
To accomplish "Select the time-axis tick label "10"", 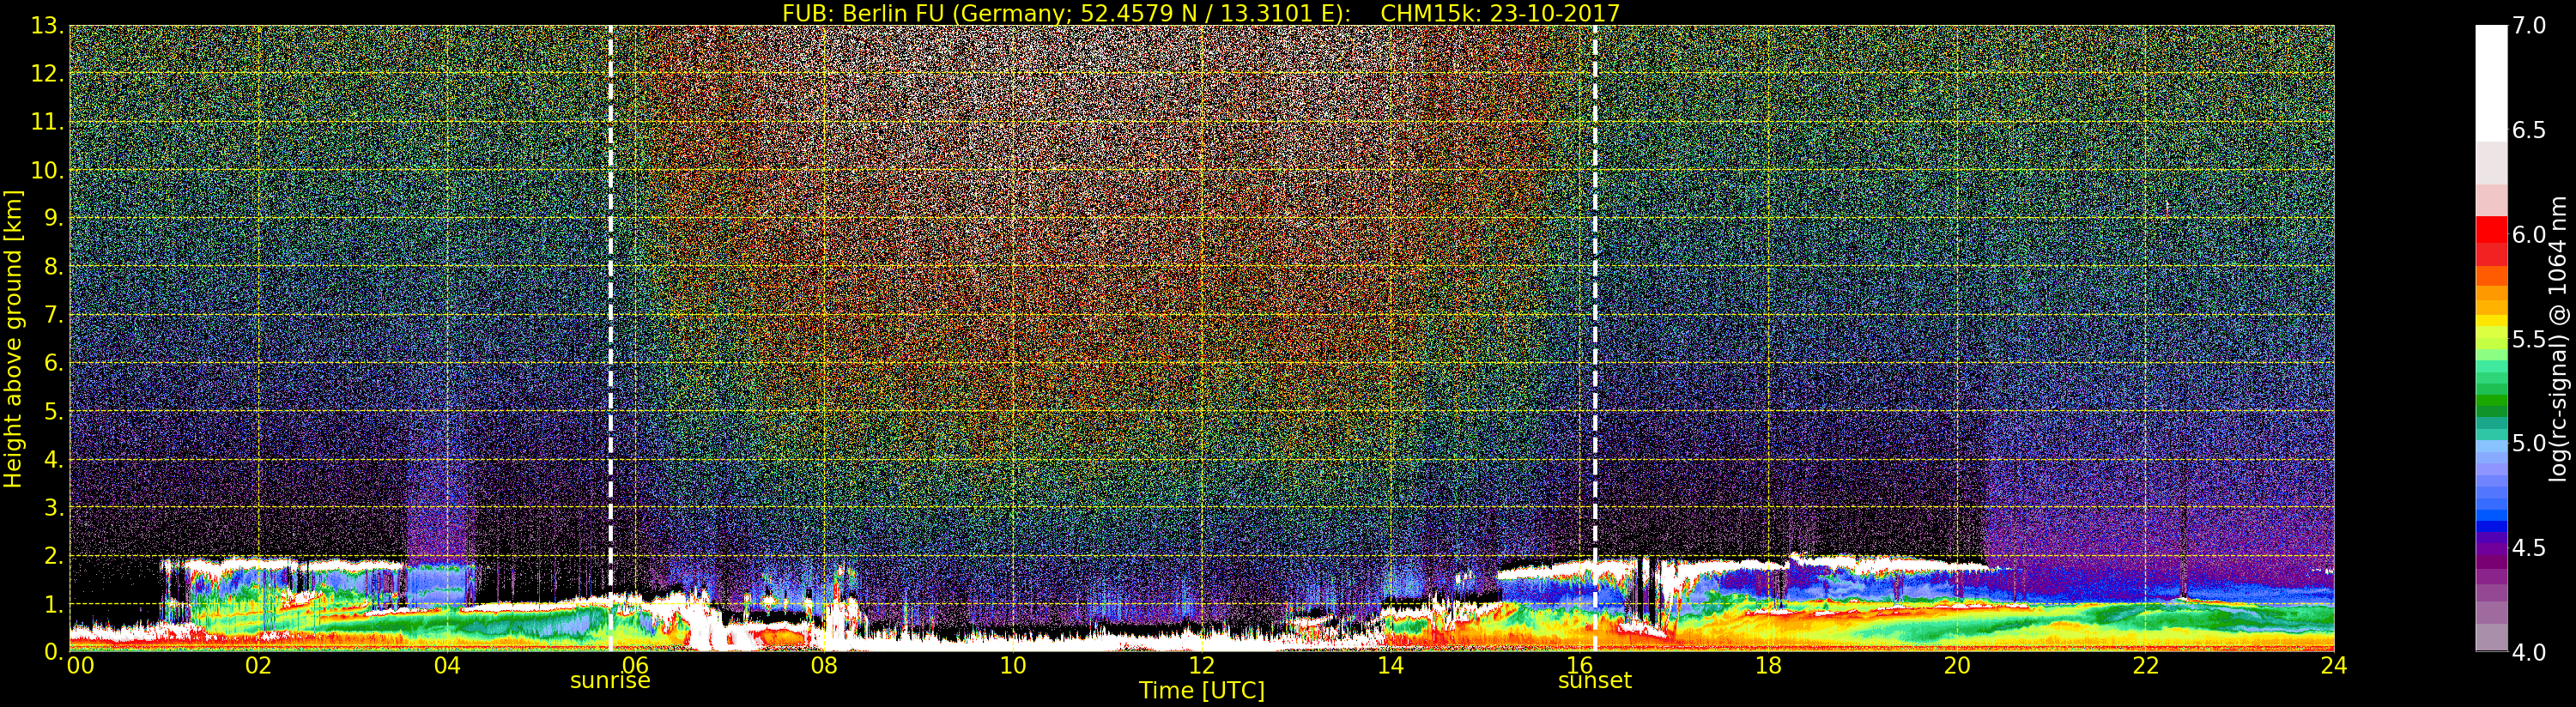I will [1013, 665].
